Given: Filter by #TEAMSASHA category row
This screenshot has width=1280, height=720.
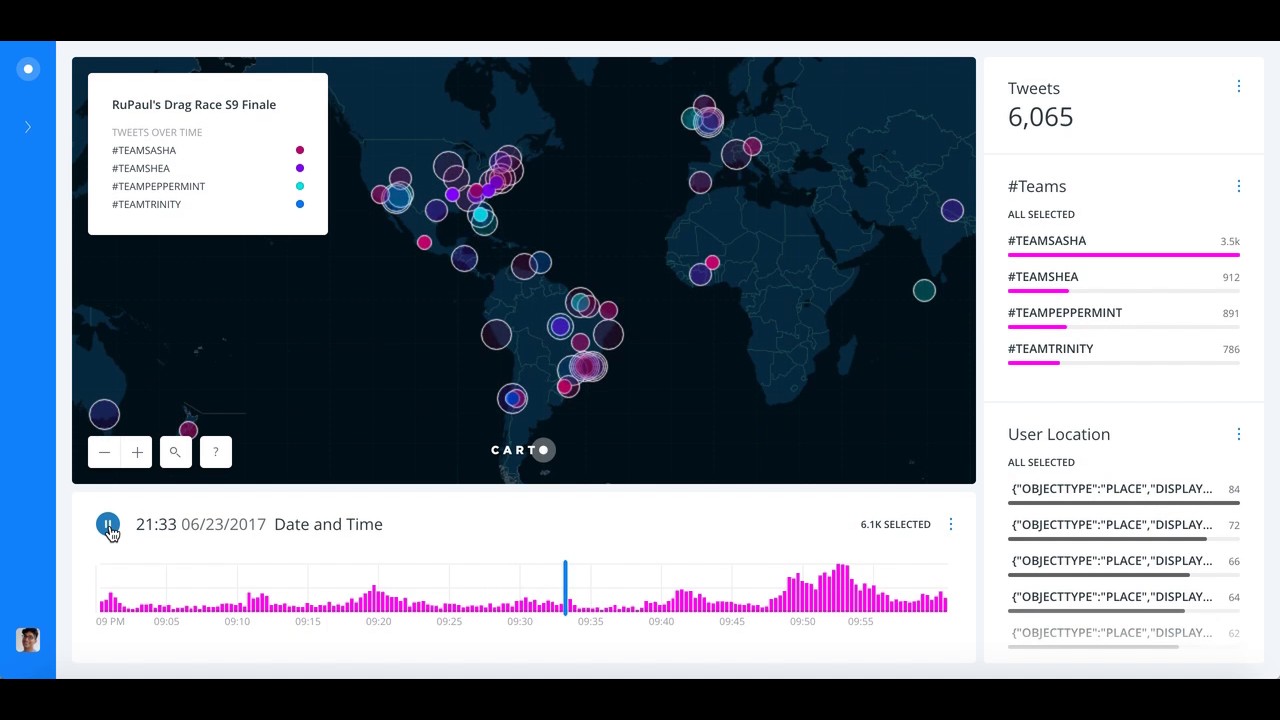Looking at the screenshot, I should 1124,245.
